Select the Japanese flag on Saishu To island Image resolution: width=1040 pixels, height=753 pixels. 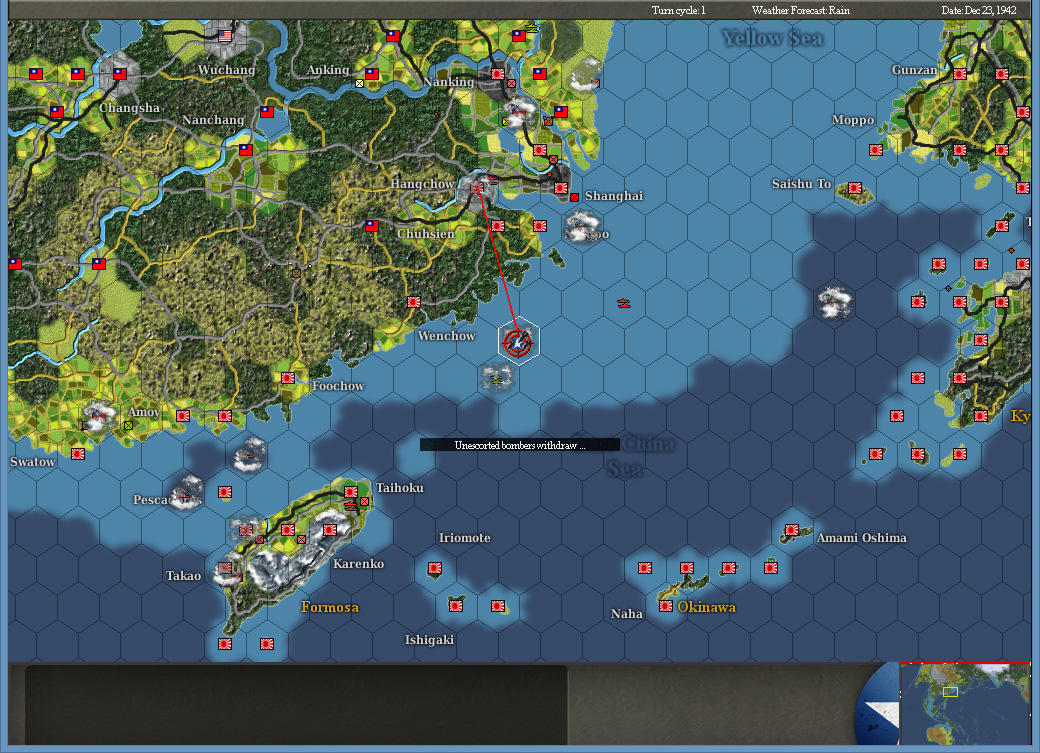point(855,188)
